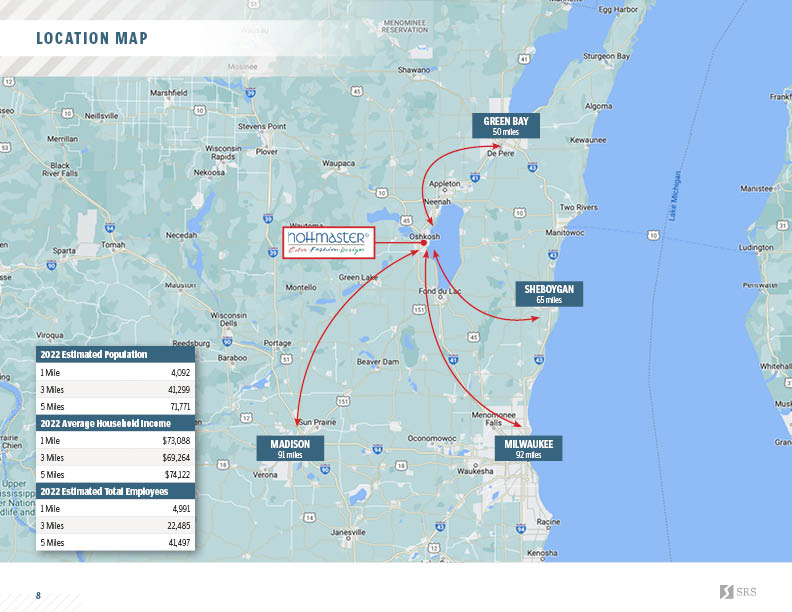The height and width of the screenshot is (612, 792).
Task: Click income value $69,264
Action: point(176,458)
